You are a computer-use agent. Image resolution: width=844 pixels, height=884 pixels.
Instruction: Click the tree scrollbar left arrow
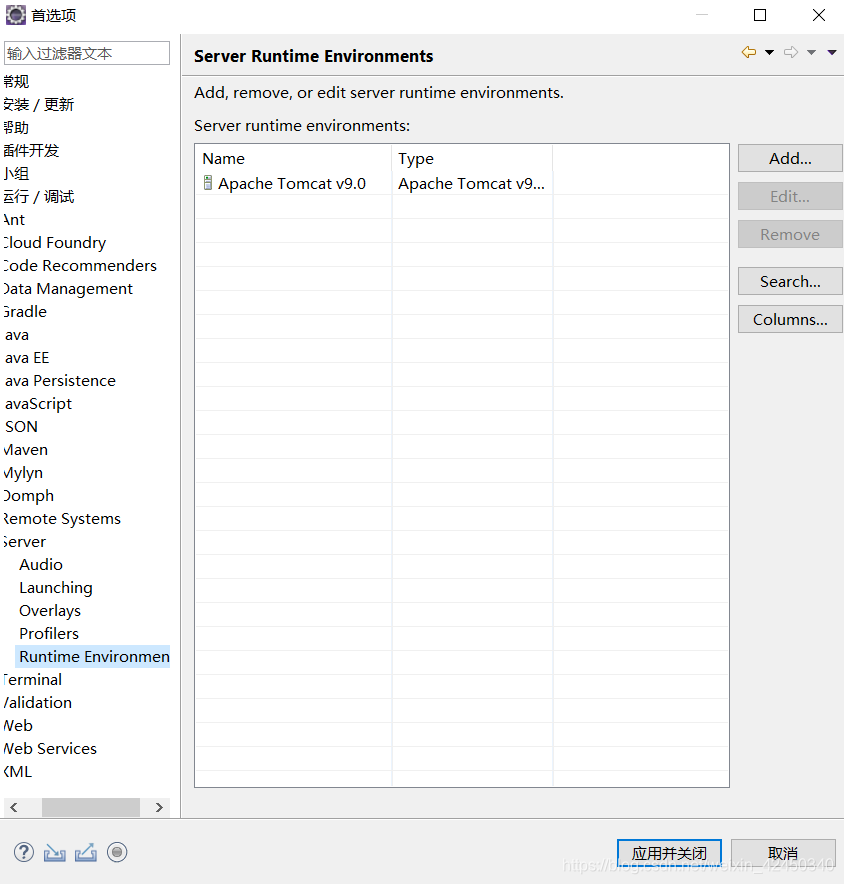(x=14, y=807)
